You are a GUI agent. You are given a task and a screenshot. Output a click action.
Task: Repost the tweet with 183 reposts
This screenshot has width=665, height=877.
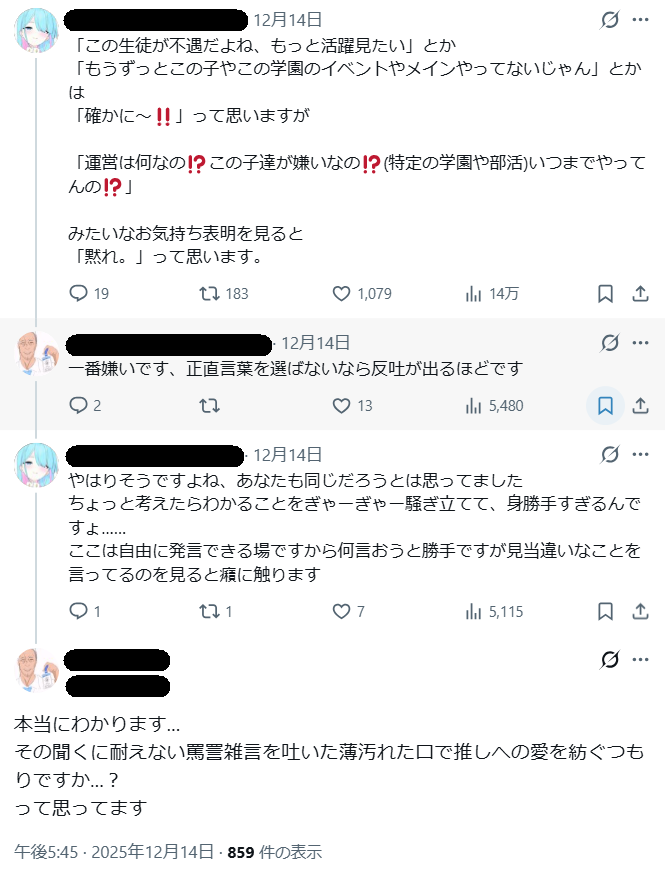209,294
